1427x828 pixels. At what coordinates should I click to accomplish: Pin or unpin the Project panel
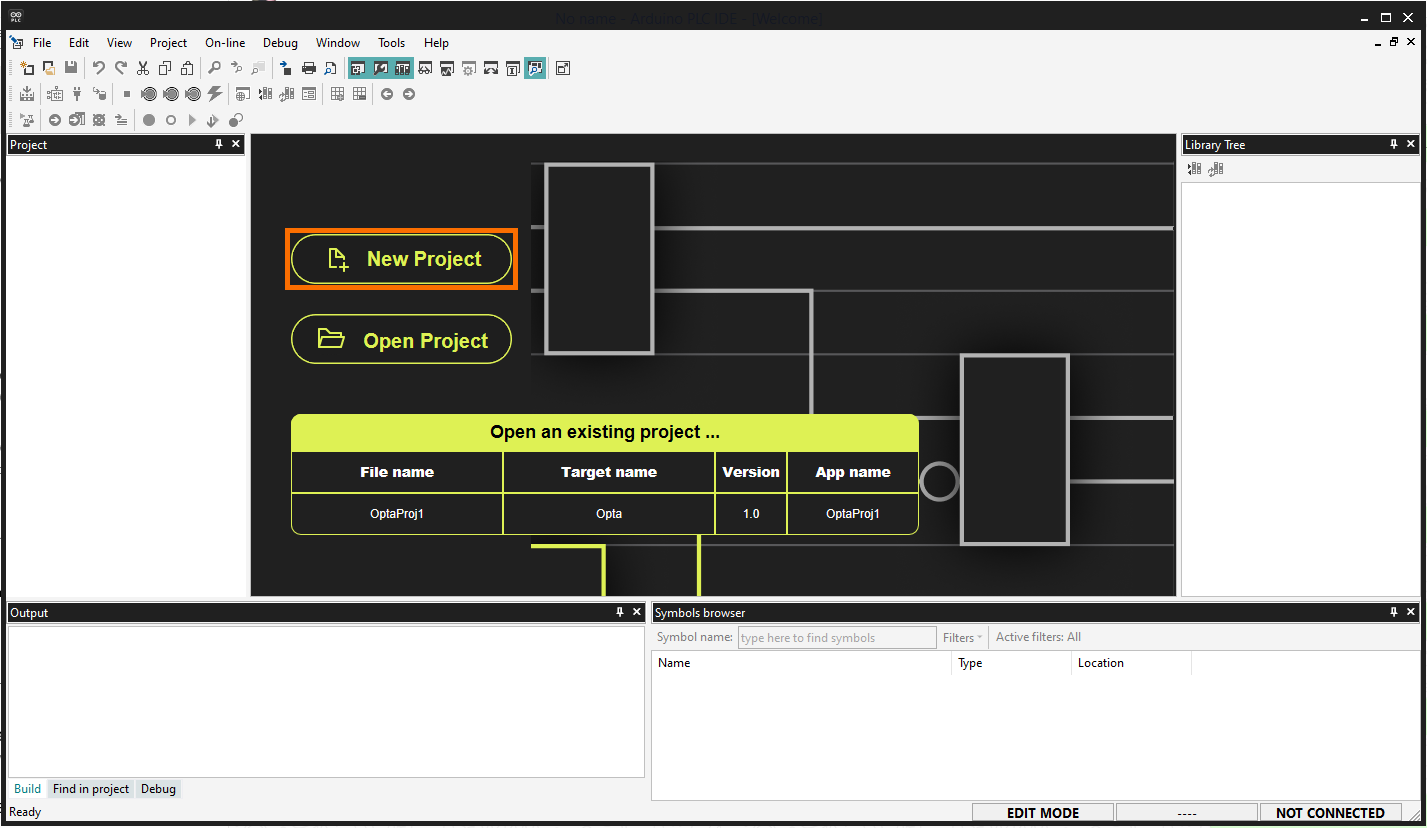(x=219, y=145)
